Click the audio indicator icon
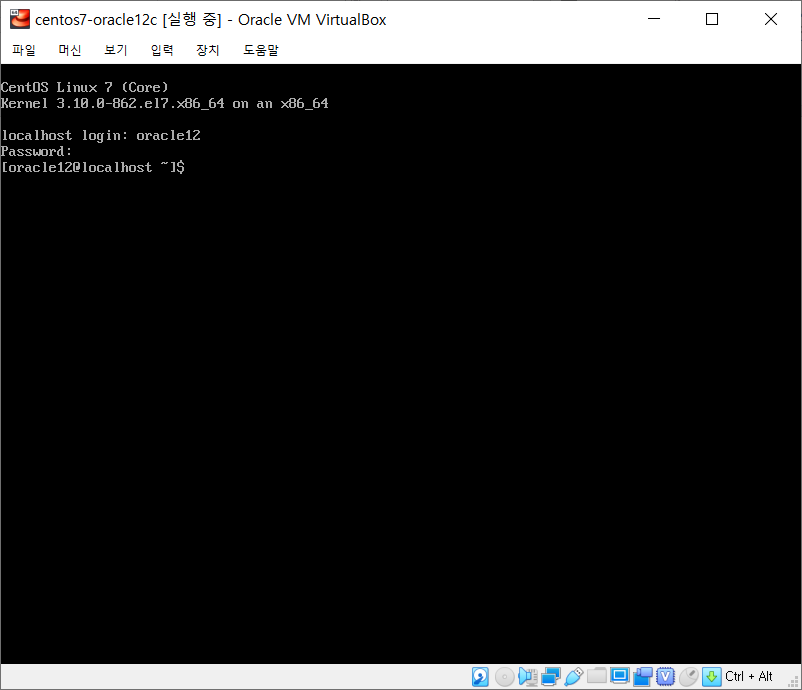Image resolution: width=802 pixels, height=690 pixels. [527, 677]
